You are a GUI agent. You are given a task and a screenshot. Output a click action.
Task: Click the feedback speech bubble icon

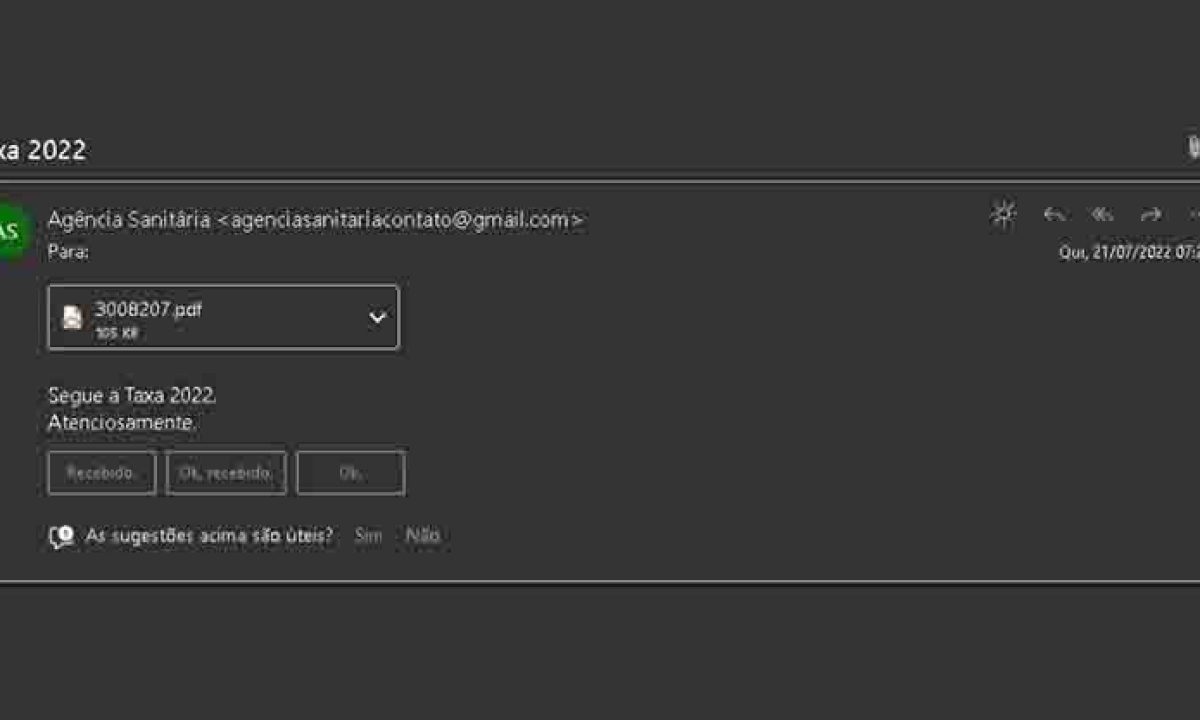coord(60,536)
